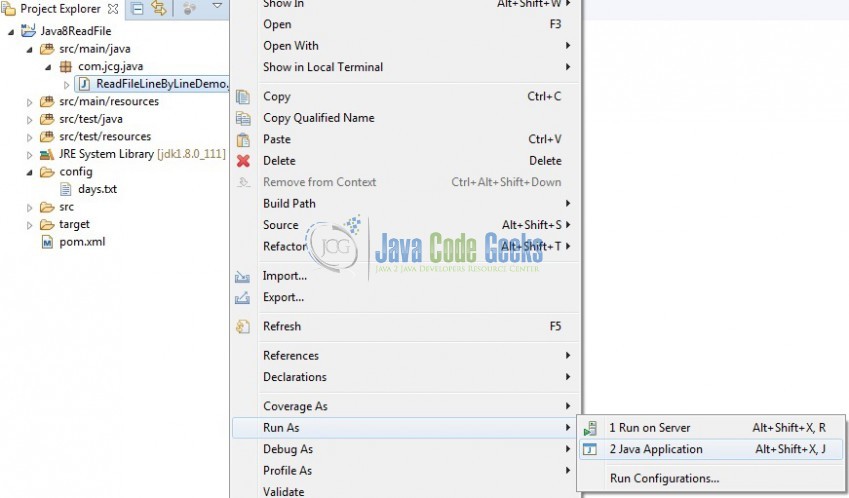Close the Project Explorer tab with its X
Viewport: 849px width, 498px height.
point(113,9)
